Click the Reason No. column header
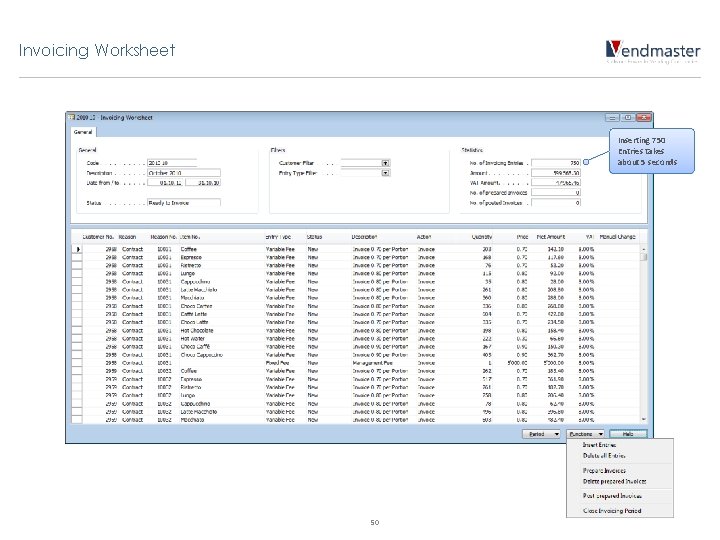Image resolution: width=720 pixels, height=540 pixels. [163, 237]
